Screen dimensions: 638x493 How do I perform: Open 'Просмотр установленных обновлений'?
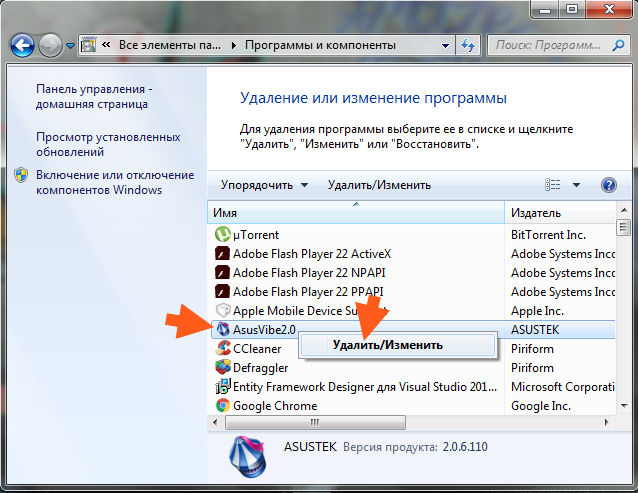(x=108, y=144)
